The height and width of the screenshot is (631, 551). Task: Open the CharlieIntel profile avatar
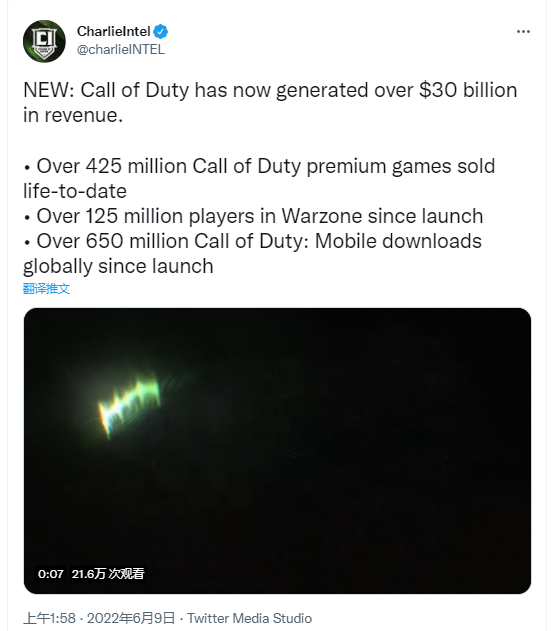44,41
